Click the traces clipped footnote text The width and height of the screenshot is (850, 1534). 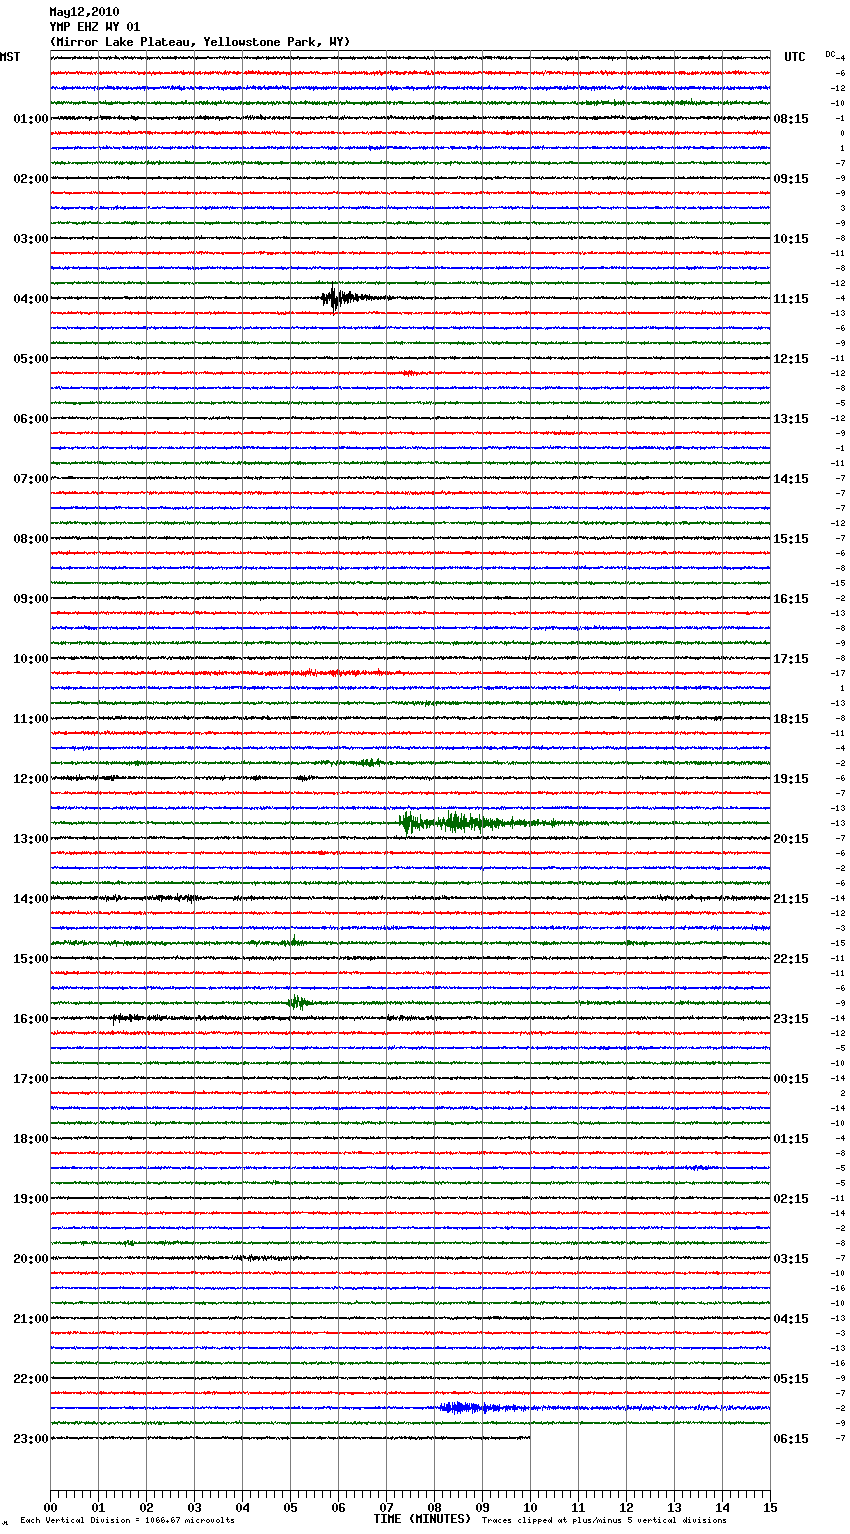tap(604, 1520)
